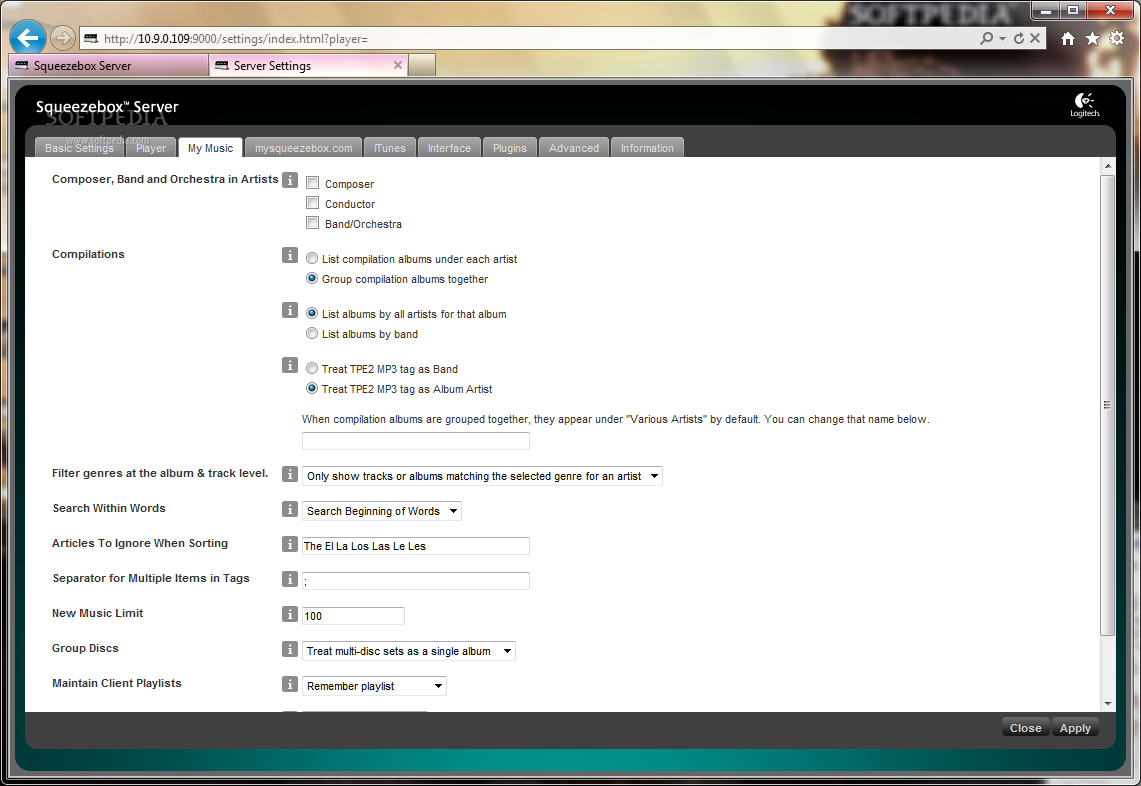Select the My Music tab
The height and width of the screenshot is (786, 1141).
point(210,148)
